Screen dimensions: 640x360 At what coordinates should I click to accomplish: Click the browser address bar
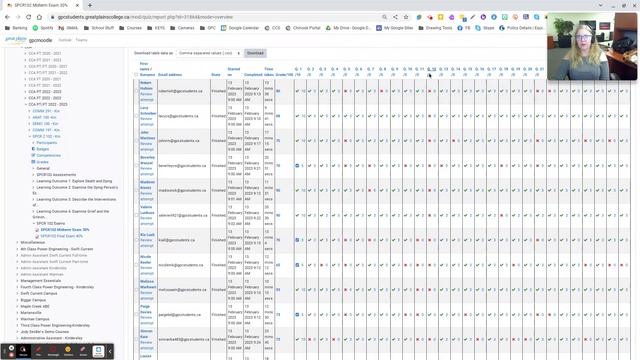click(x=216, y=17)
